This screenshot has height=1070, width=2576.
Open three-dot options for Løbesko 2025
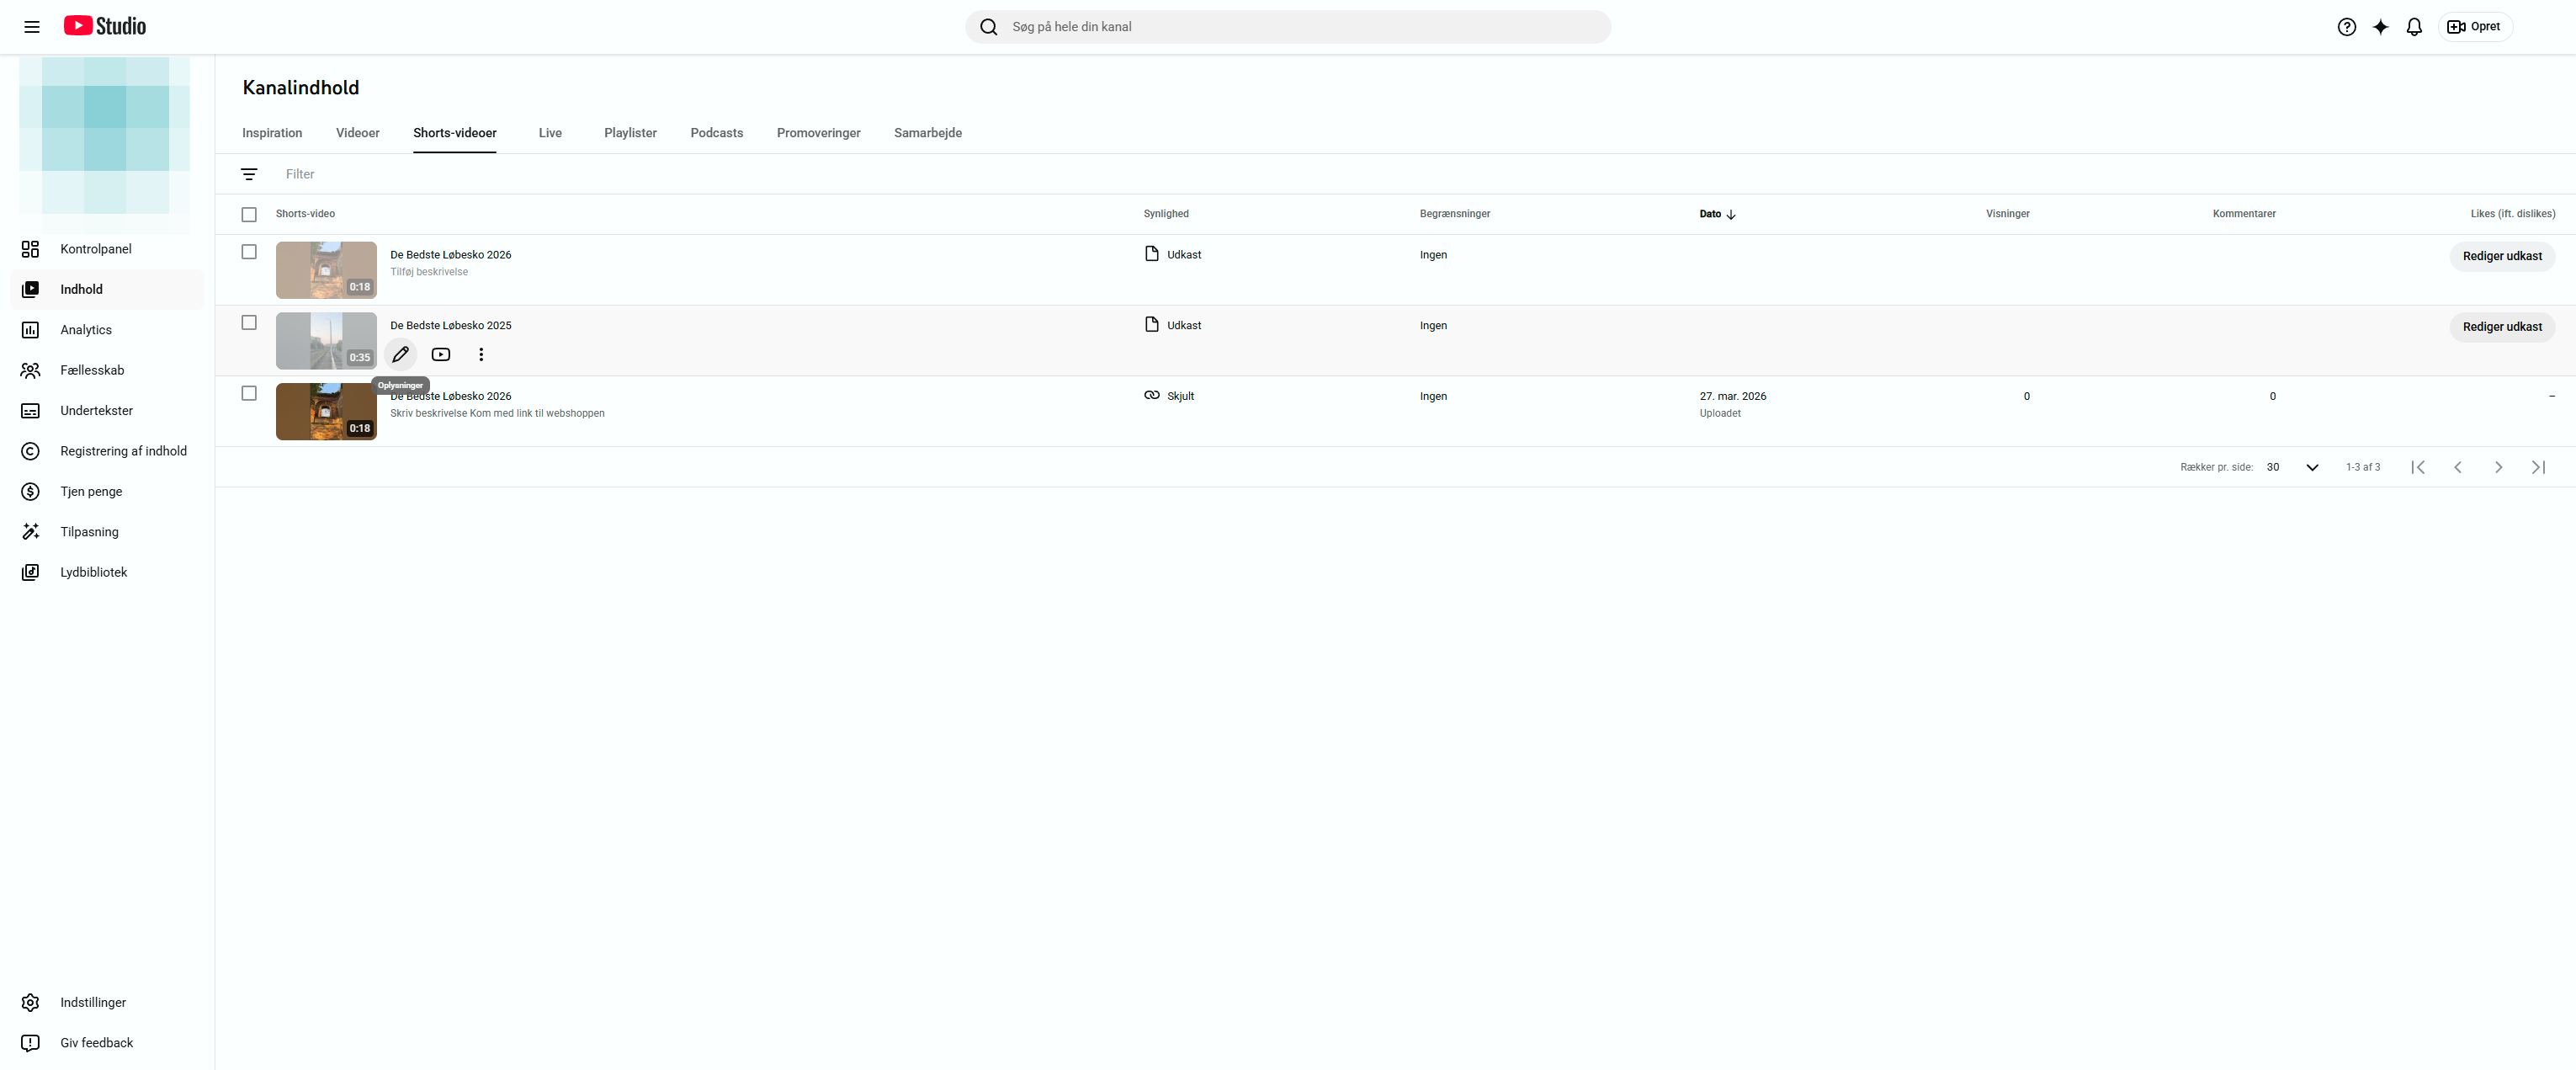pyautogui.click(x=481, y=354)
